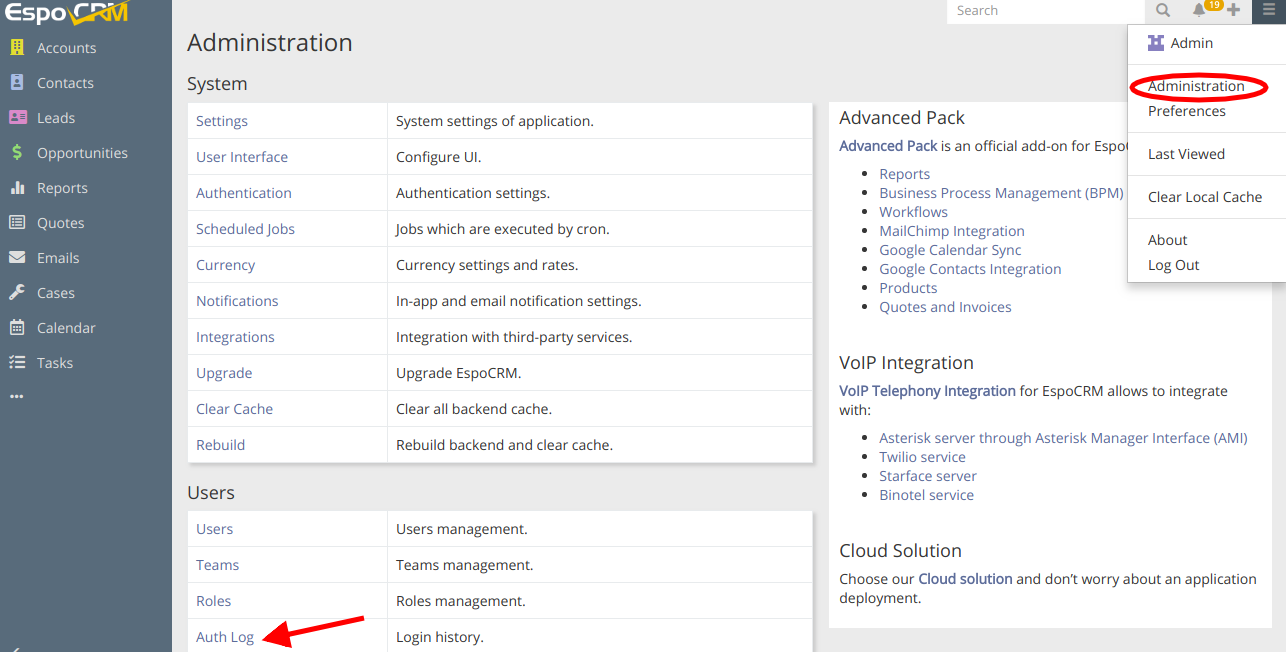Click the search magnifier icon

pos(1163,10)
